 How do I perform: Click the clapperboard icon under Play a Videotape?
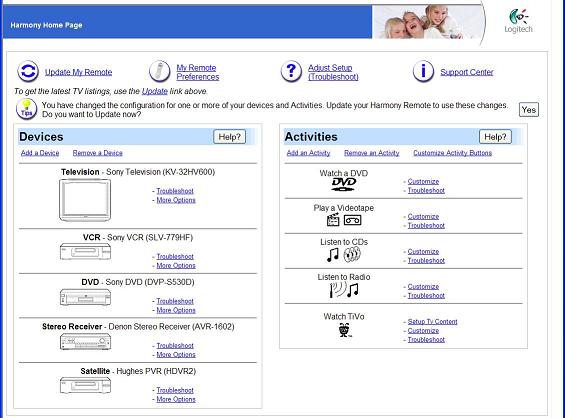click(333, 219)
